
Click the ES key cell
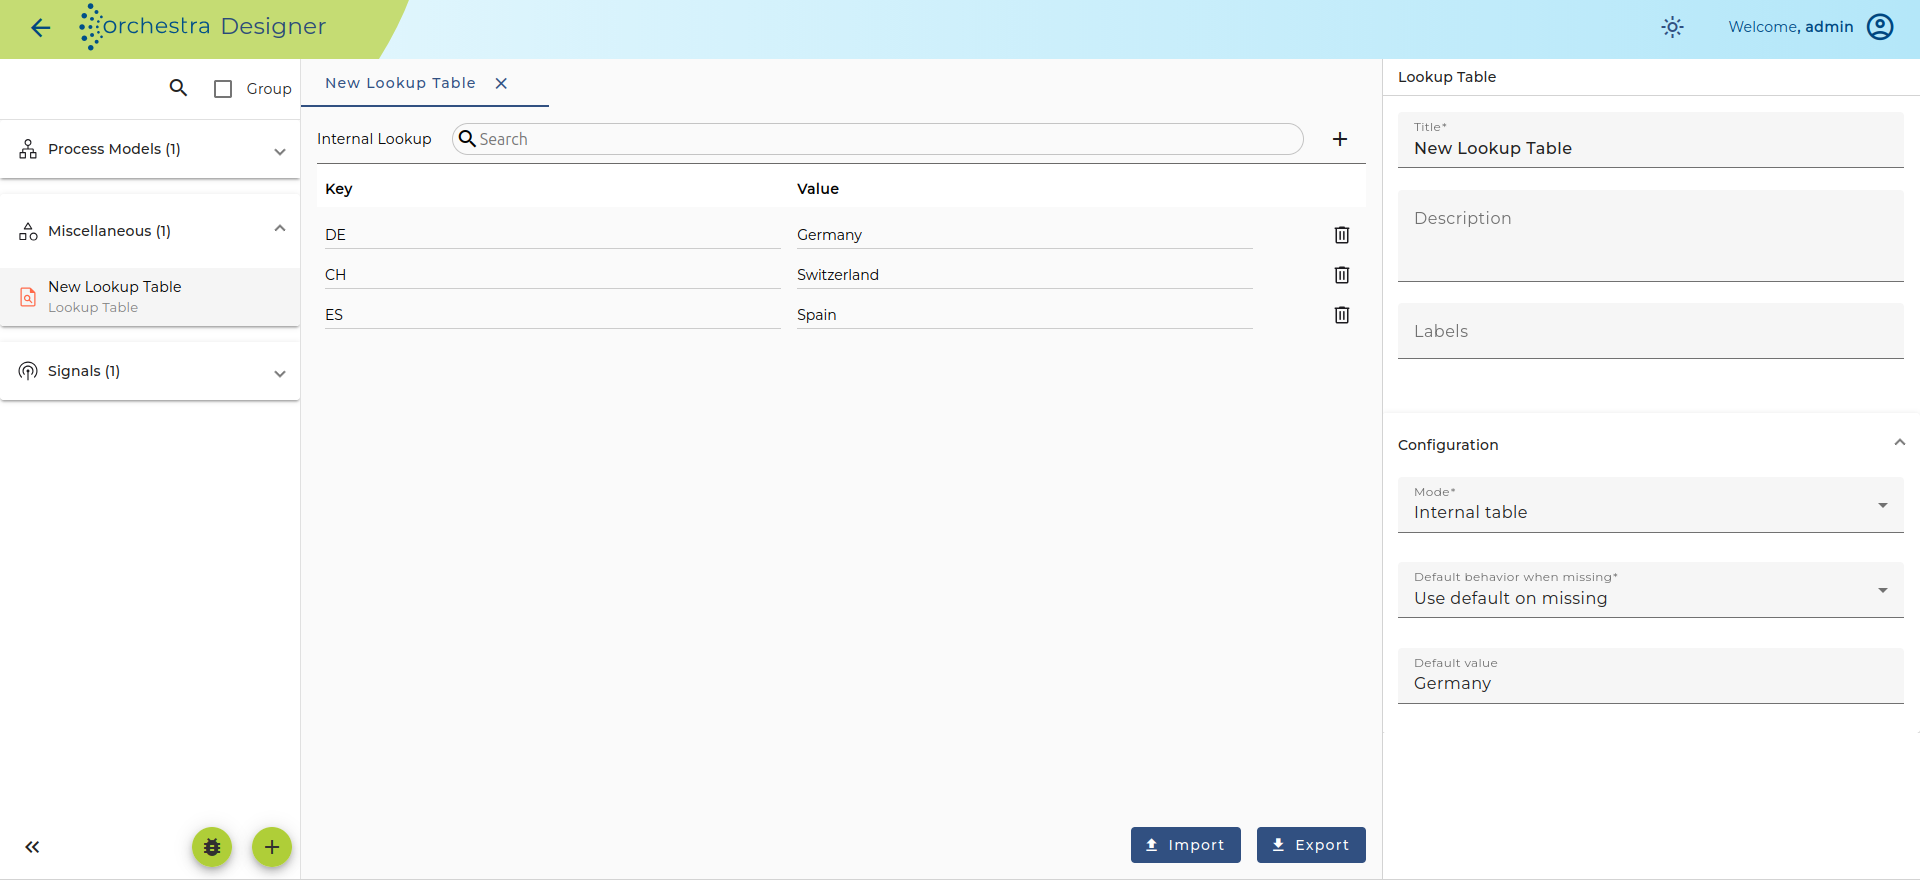coord(552,315)
